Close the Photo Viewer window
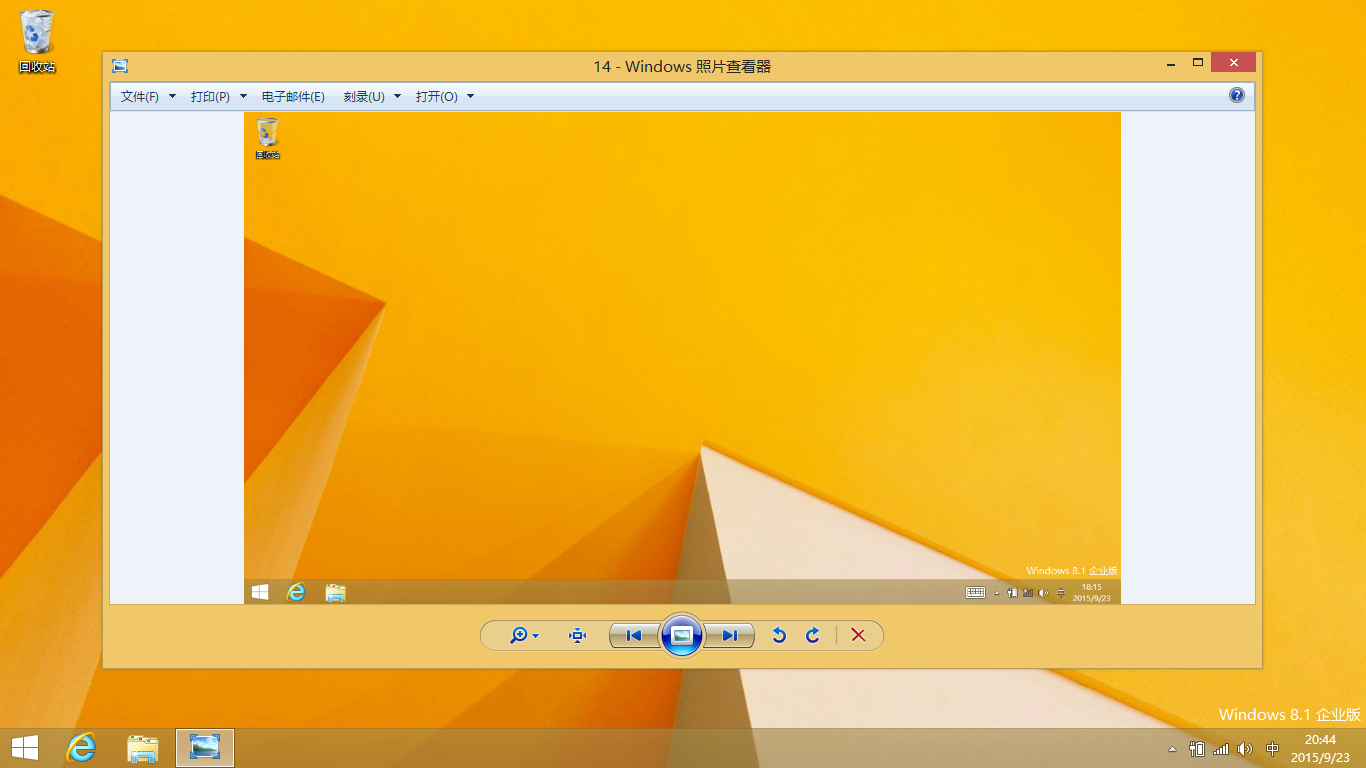The image size is (1366, 768). coord(1233,63)
